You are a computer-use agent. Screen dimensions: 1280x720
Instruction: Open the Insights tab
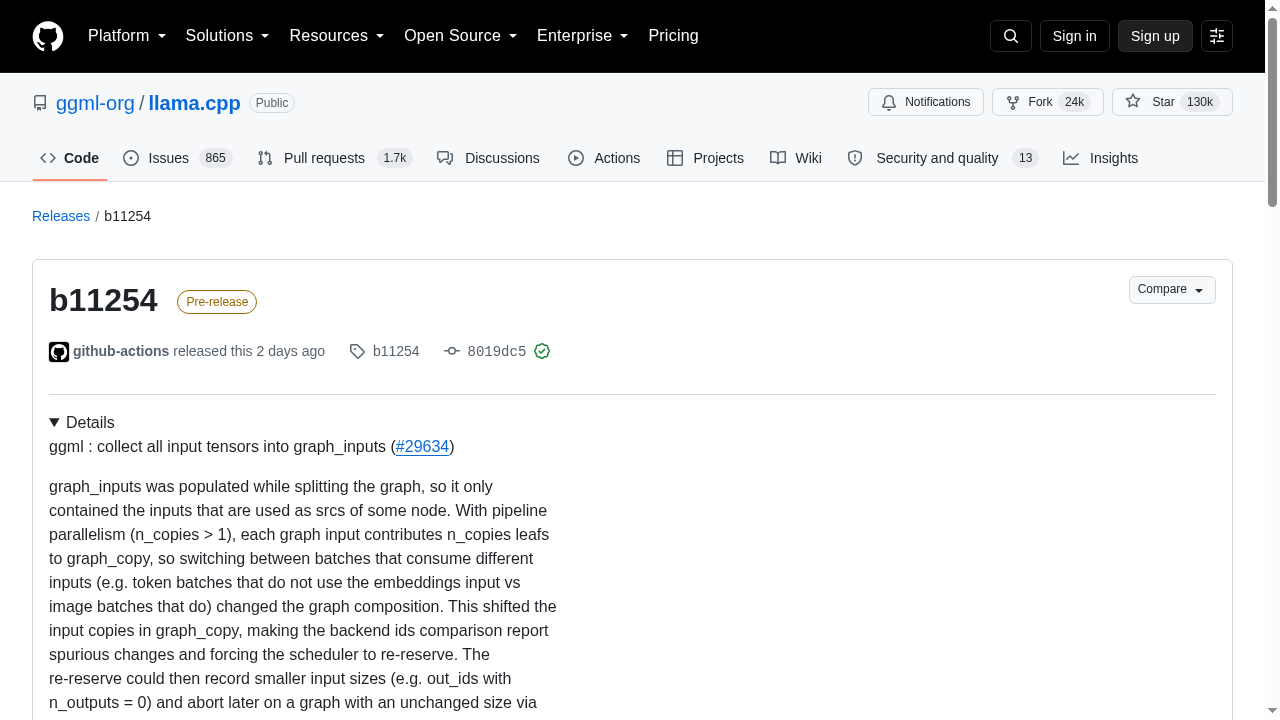pyautogui.click(x=1101, y=158)
